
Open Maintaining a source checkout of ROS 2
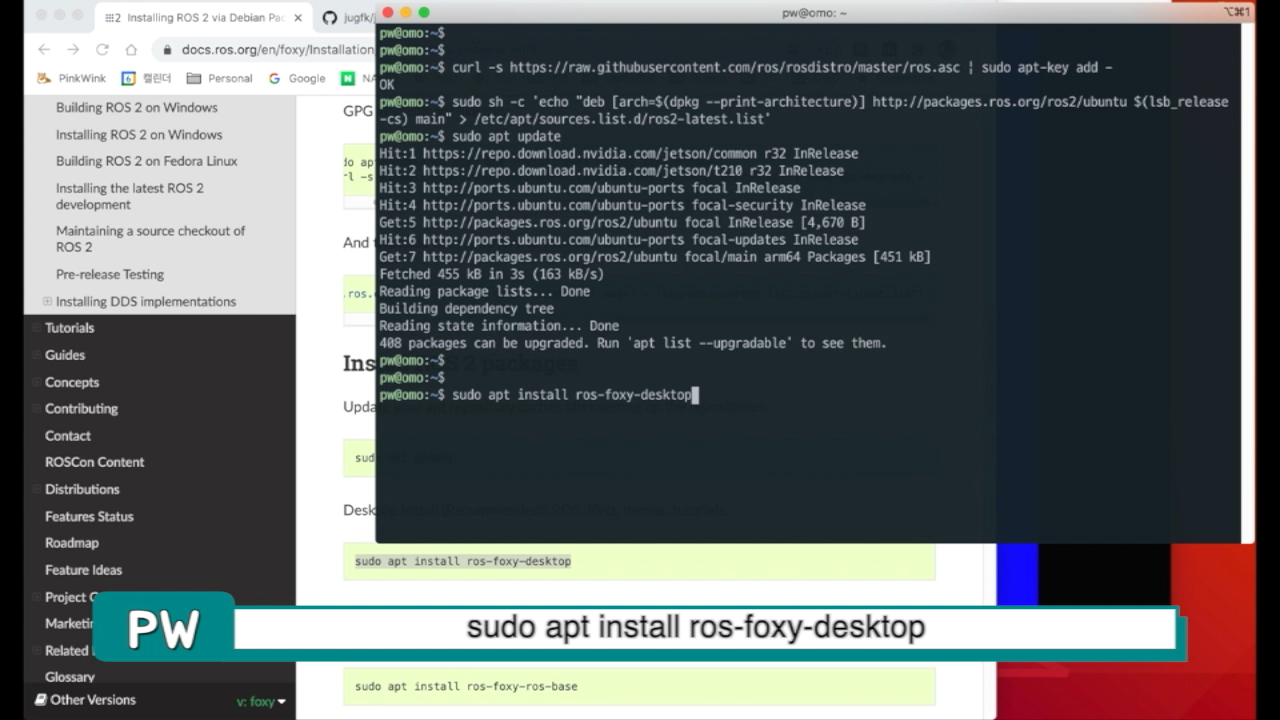[x=150, y=239]
